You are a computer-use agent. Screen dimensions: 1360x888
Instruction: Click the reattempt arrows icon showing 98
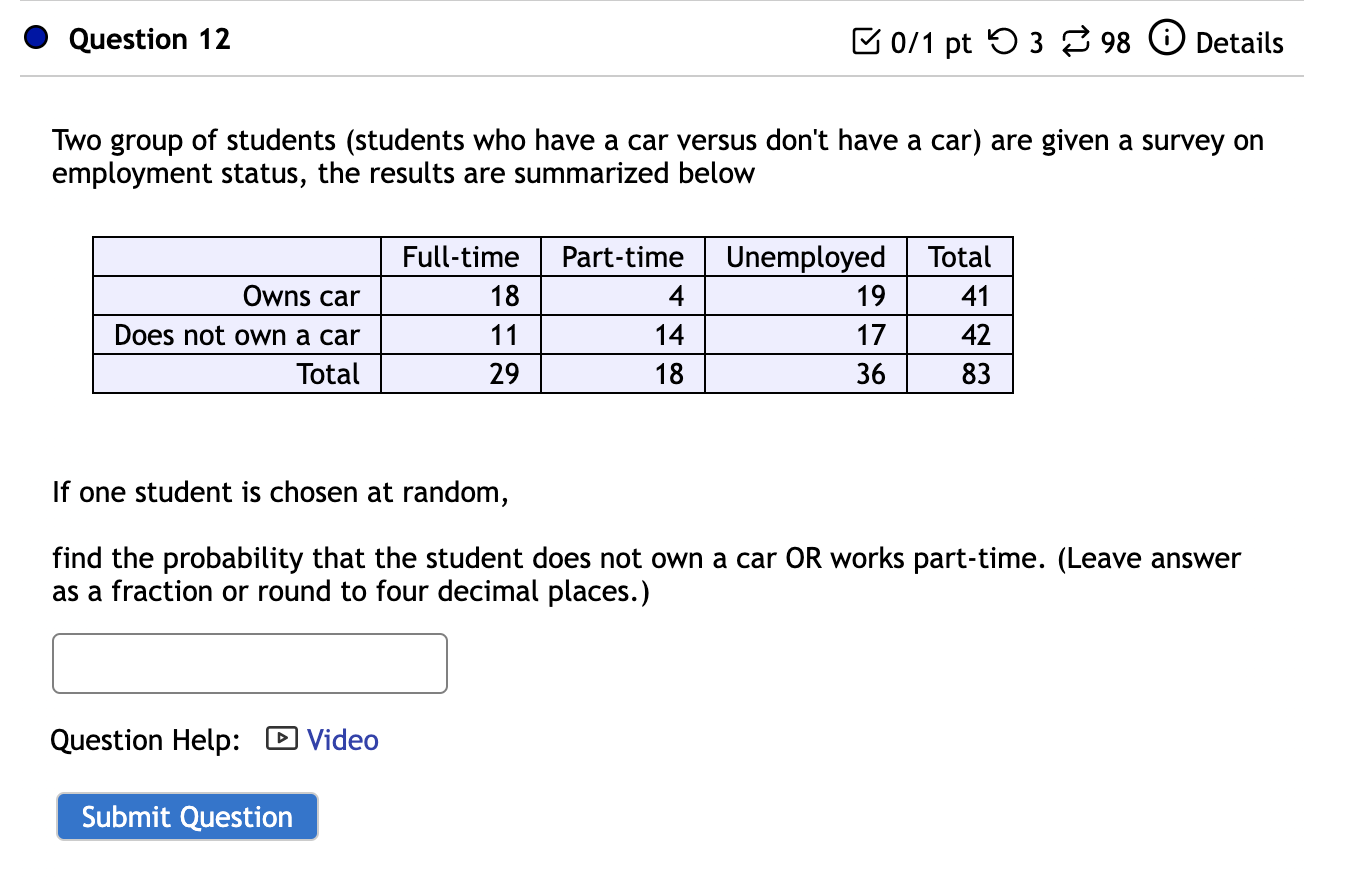[x=1075, y=42]
